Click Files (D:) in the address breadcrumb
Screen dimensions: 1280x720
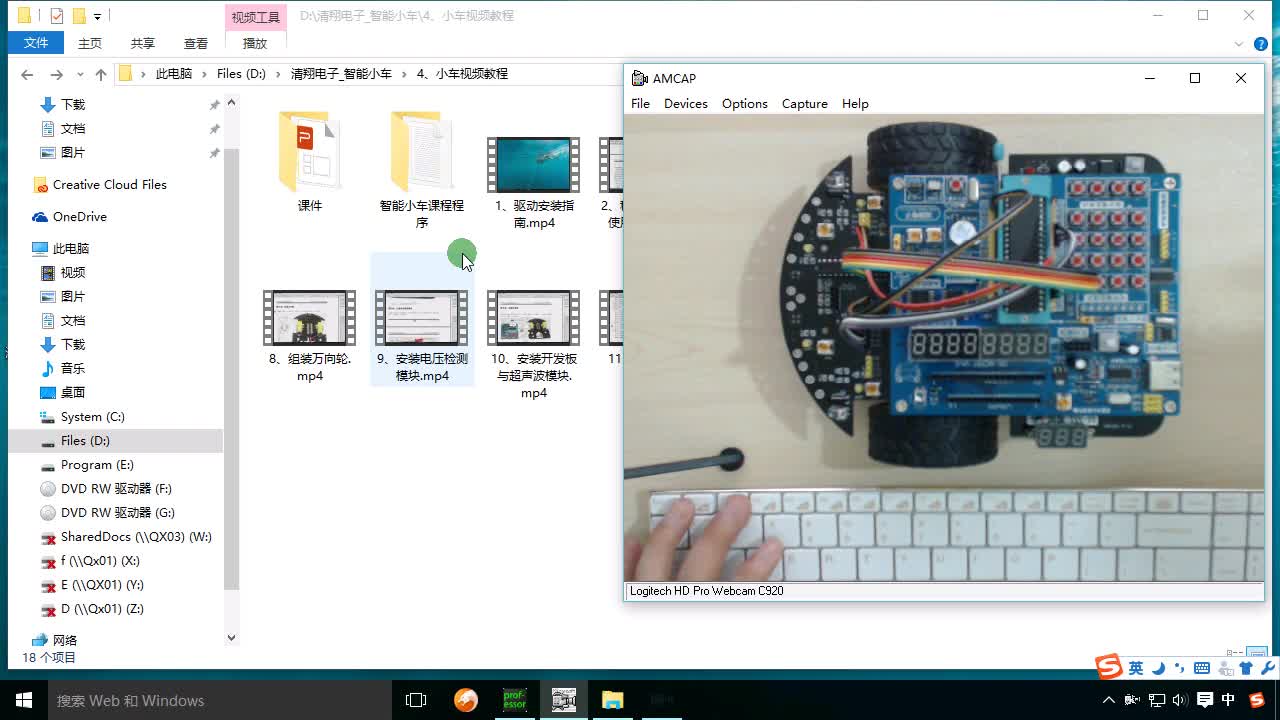241,74
